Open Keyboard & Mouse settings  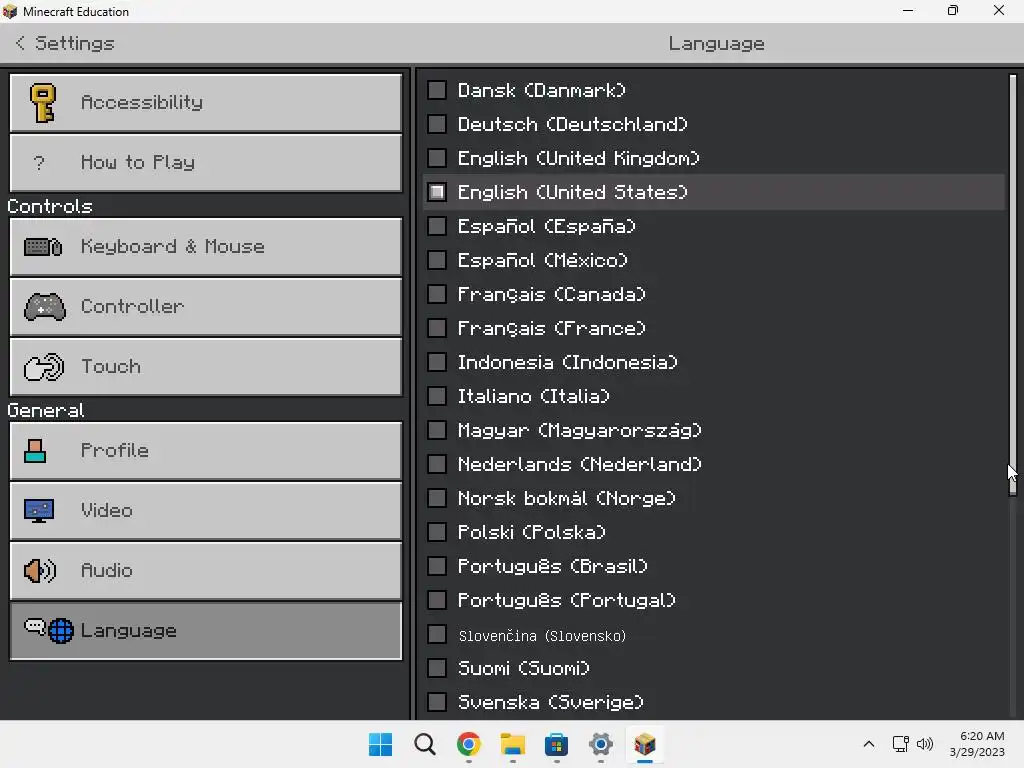(206, 247)
